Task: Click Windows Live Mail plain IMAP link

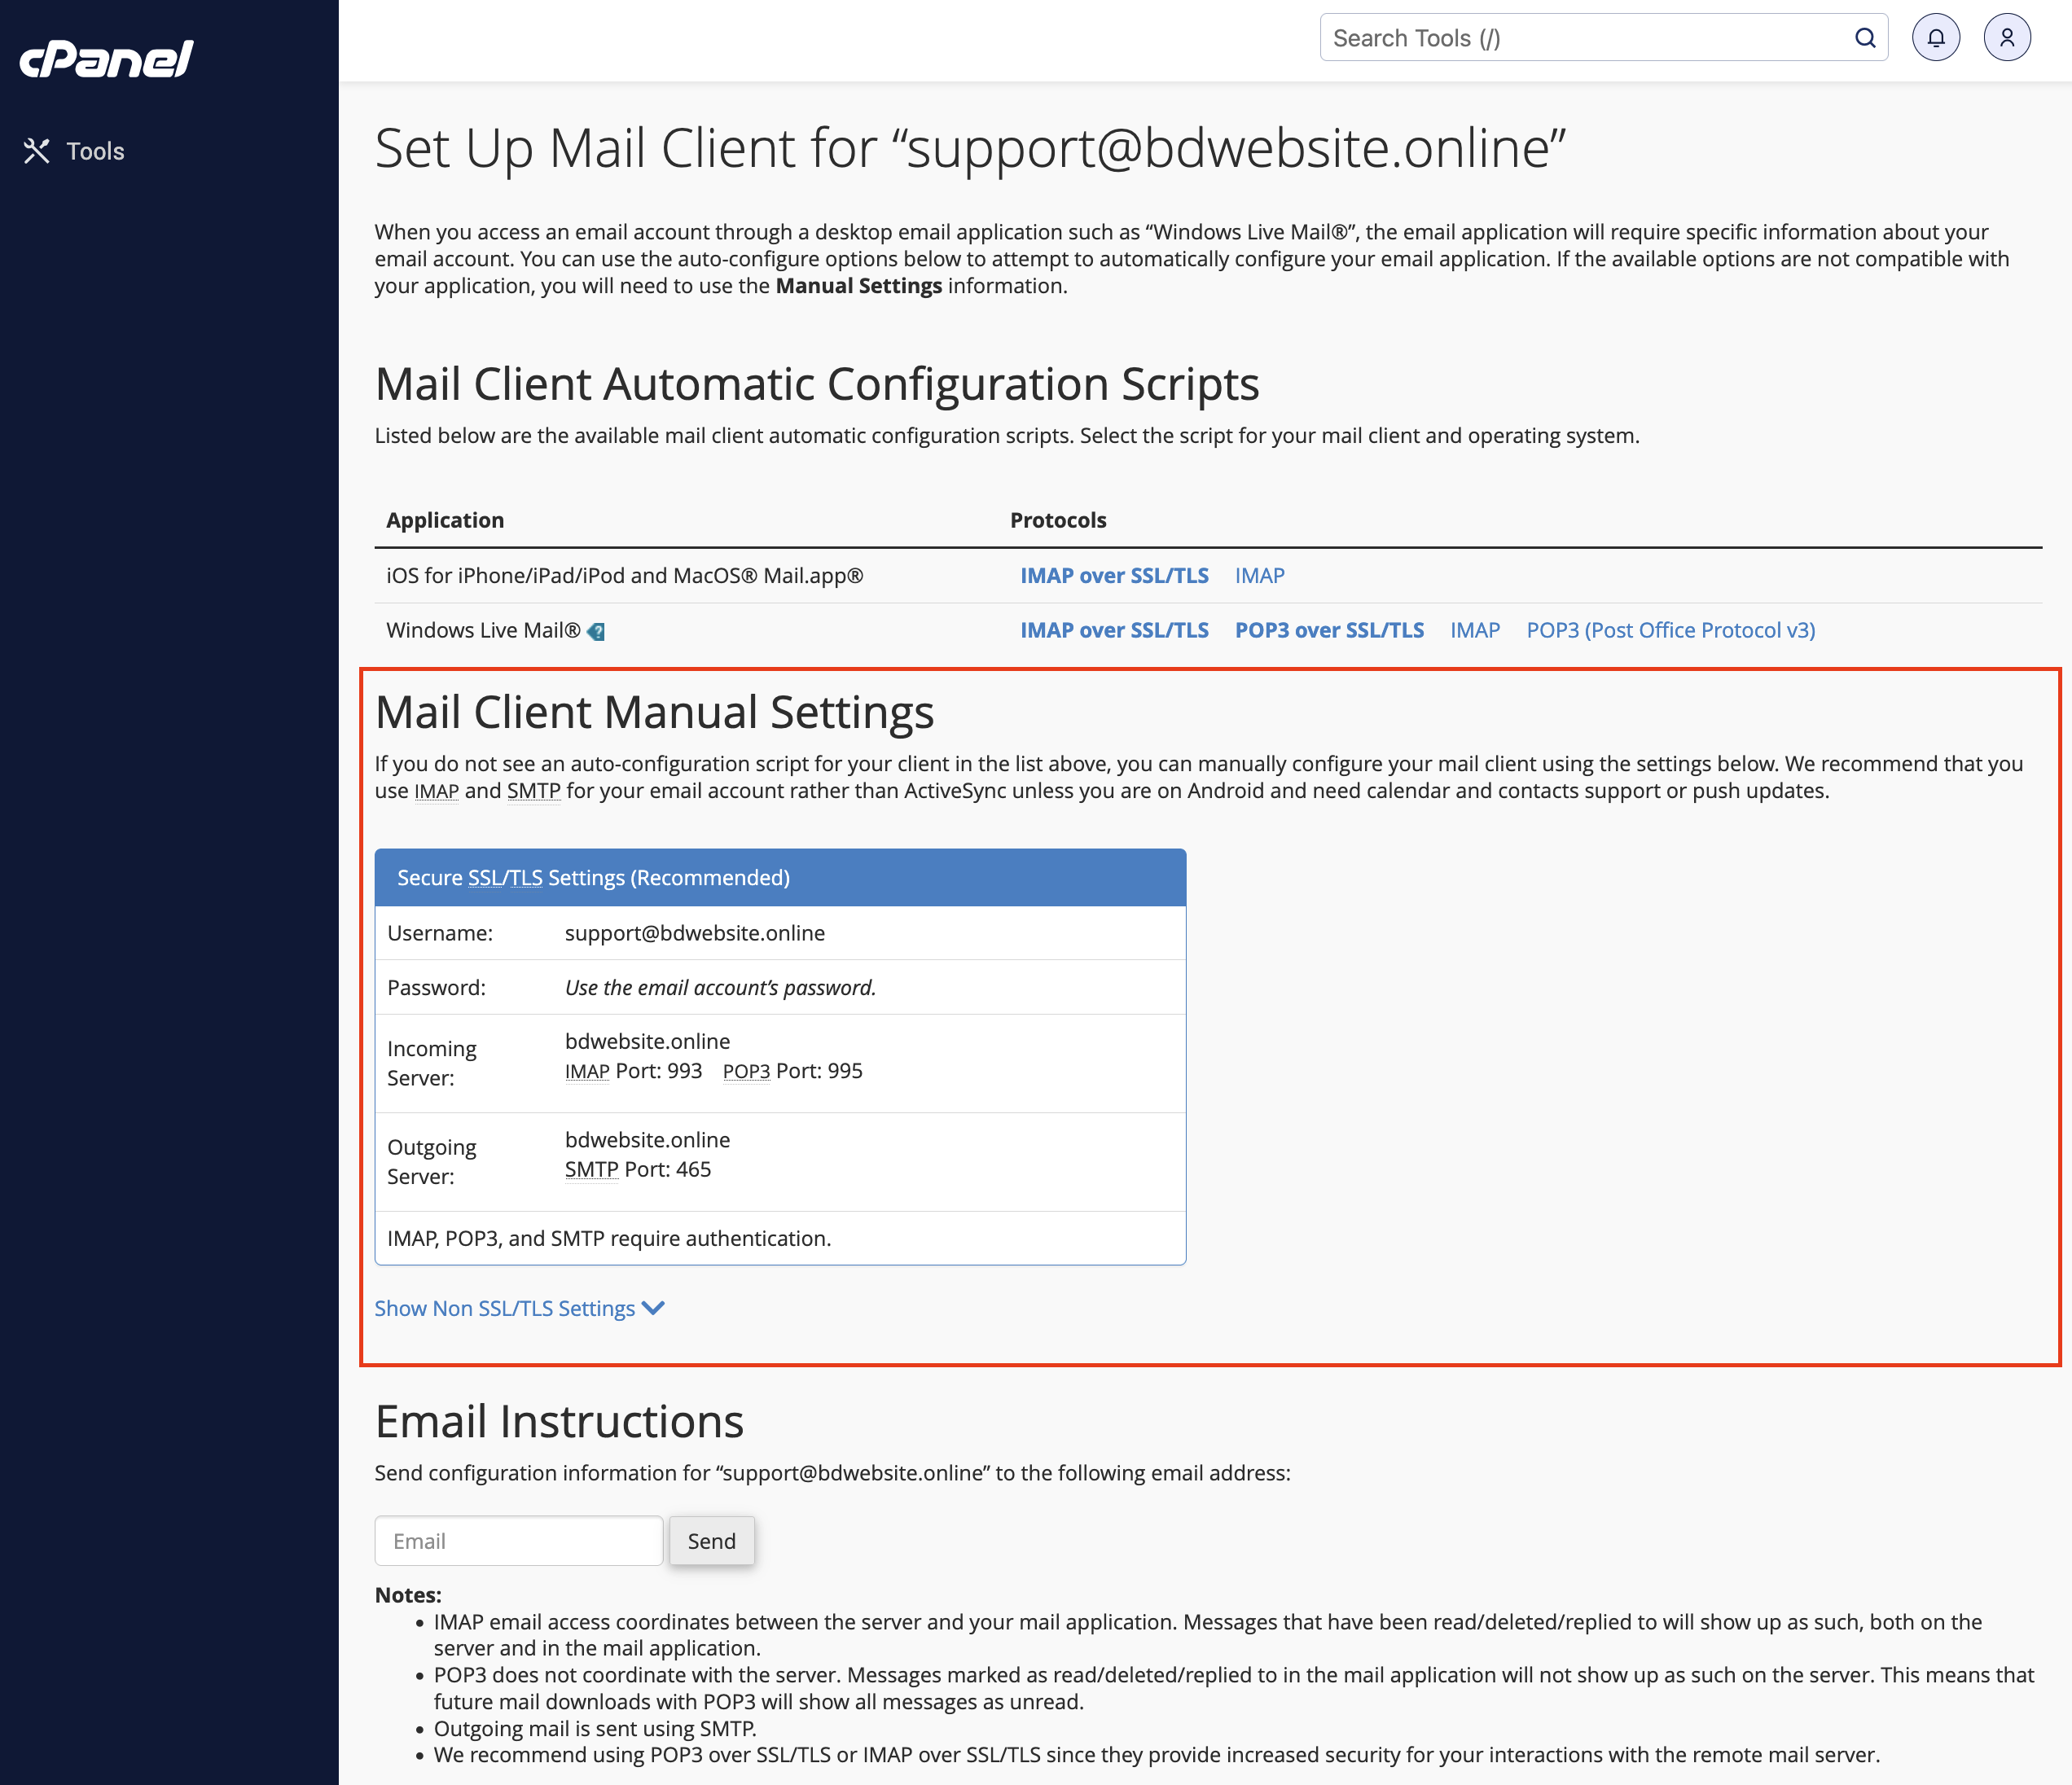Action: tap(1475, 631)
